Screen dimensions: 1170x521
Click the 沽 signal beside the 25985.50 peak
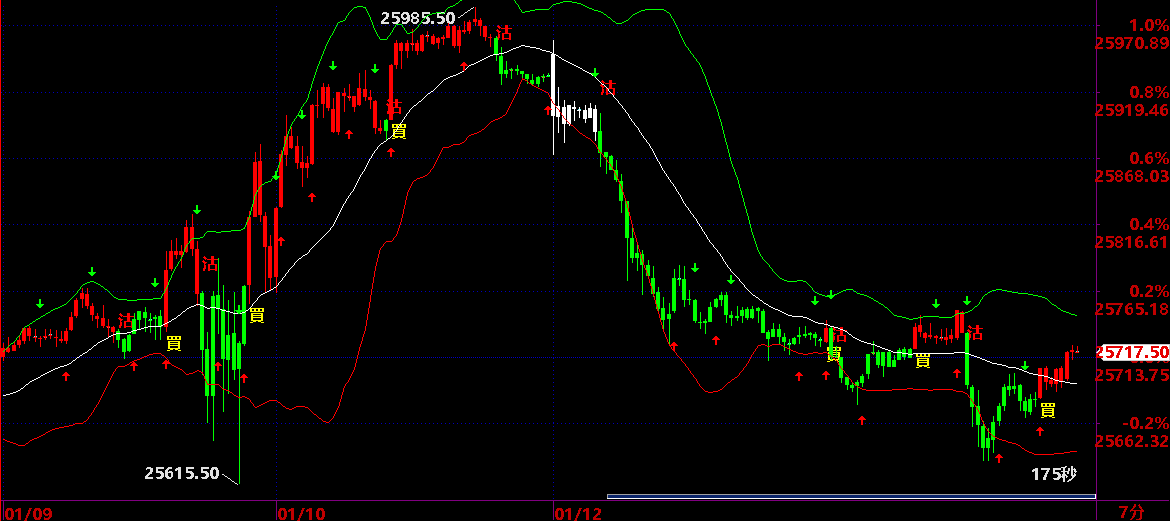tap(505, 31)
